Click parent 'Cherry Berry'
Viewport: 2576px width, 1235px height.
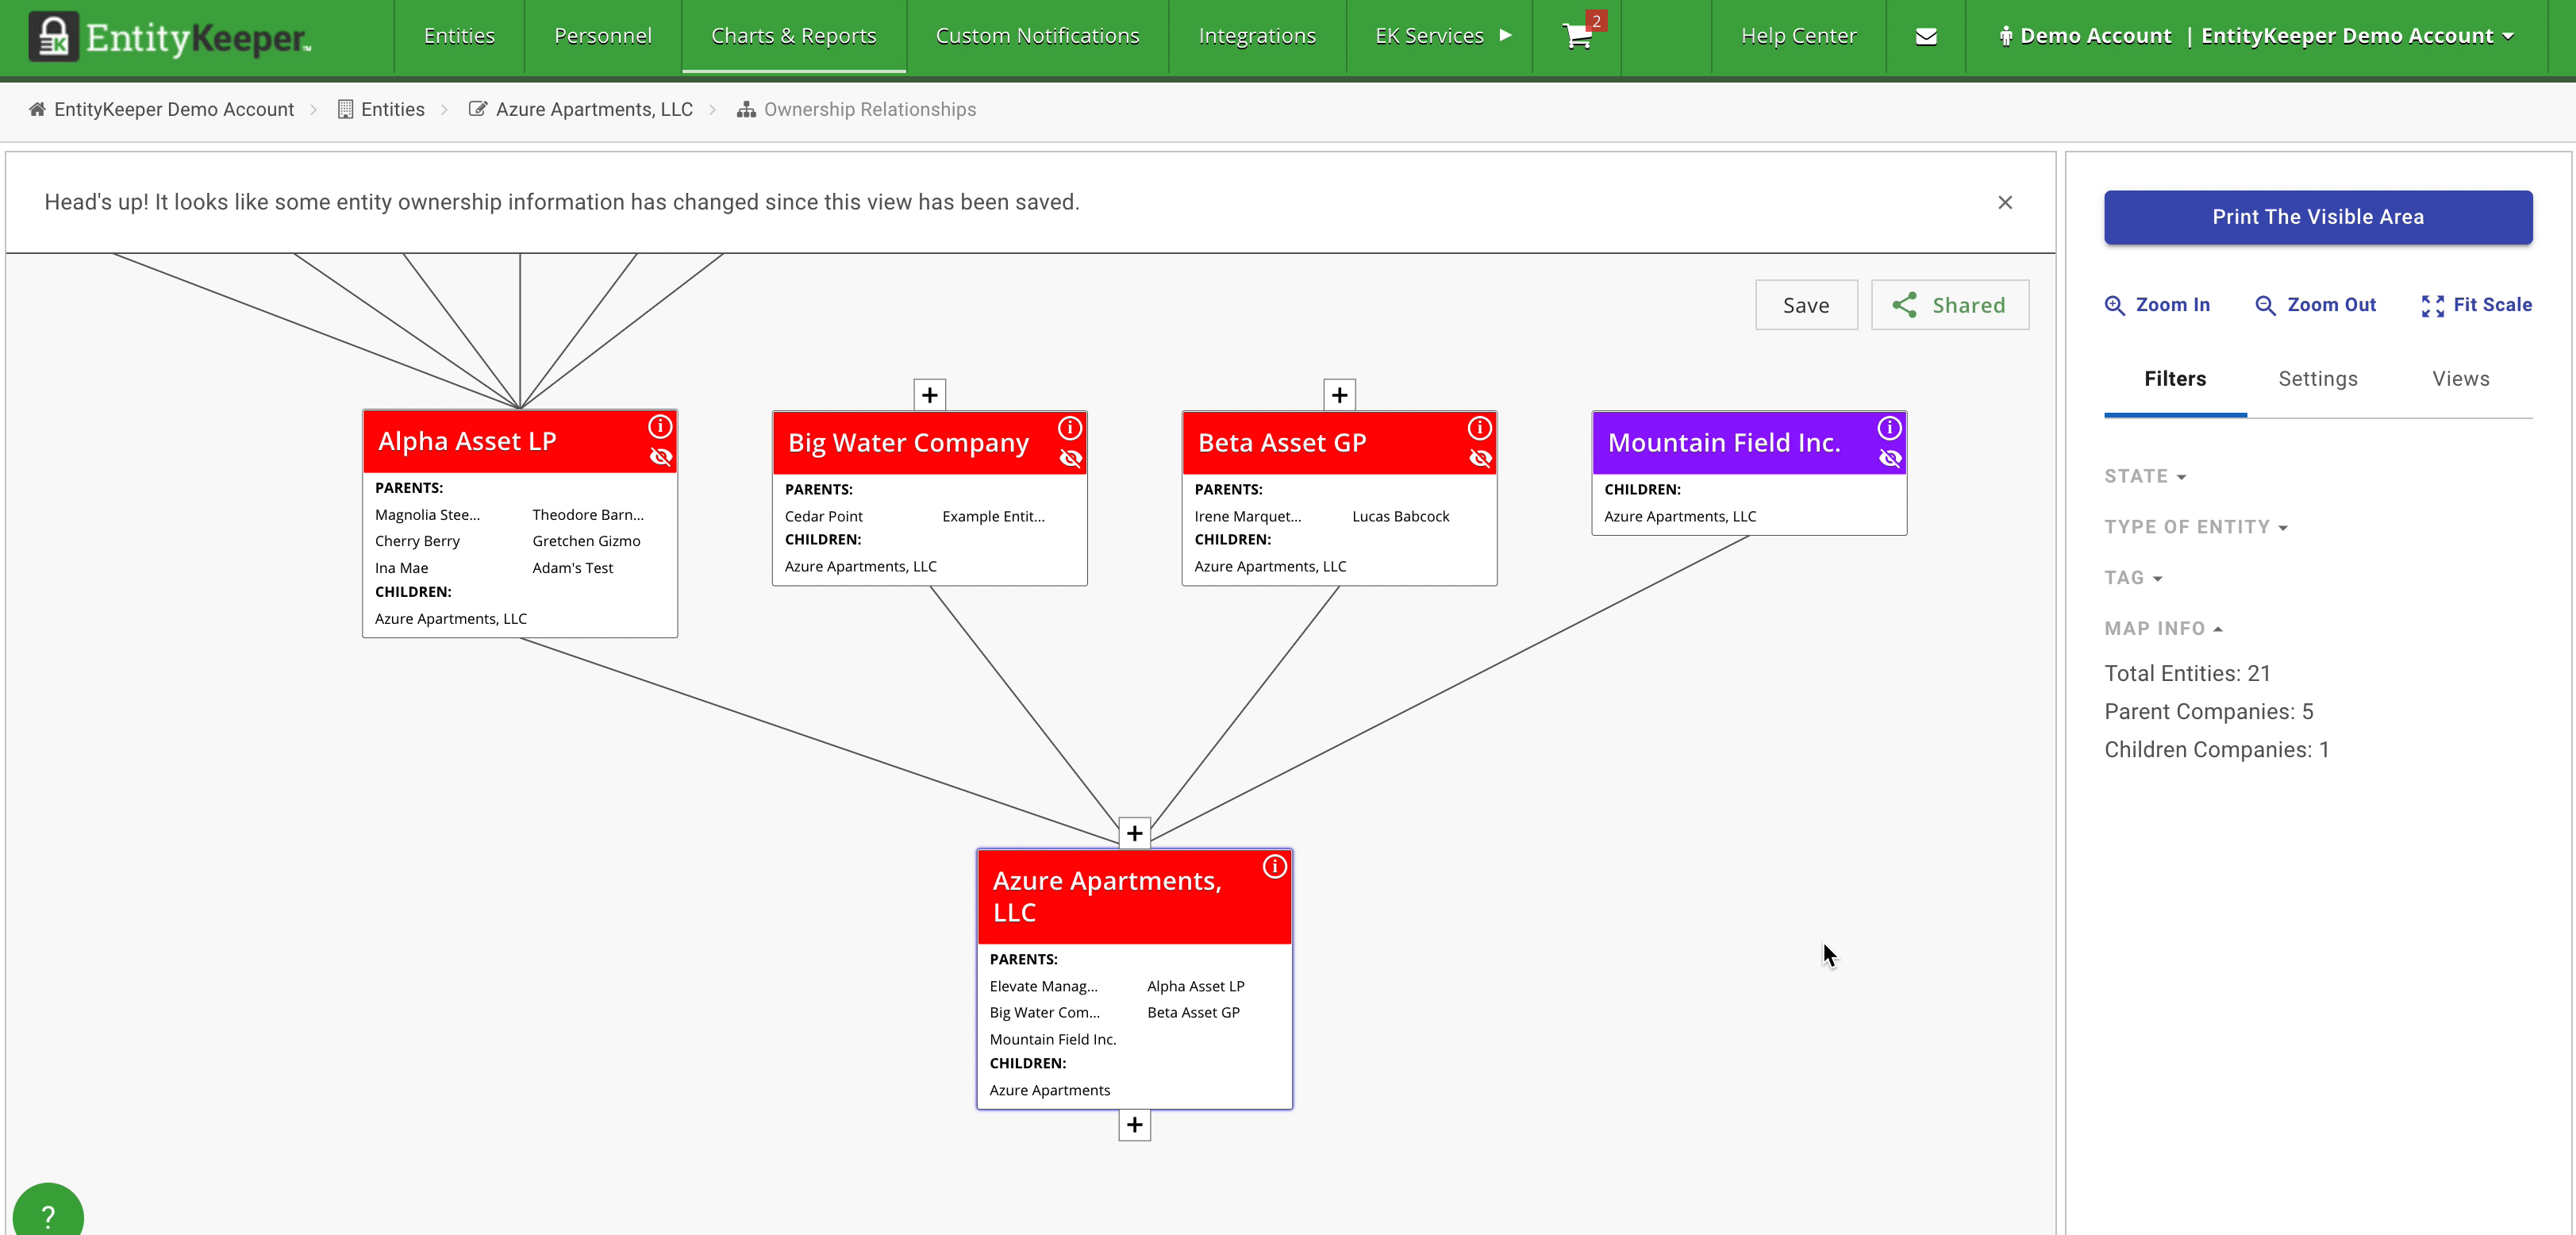tap(417, 541)
